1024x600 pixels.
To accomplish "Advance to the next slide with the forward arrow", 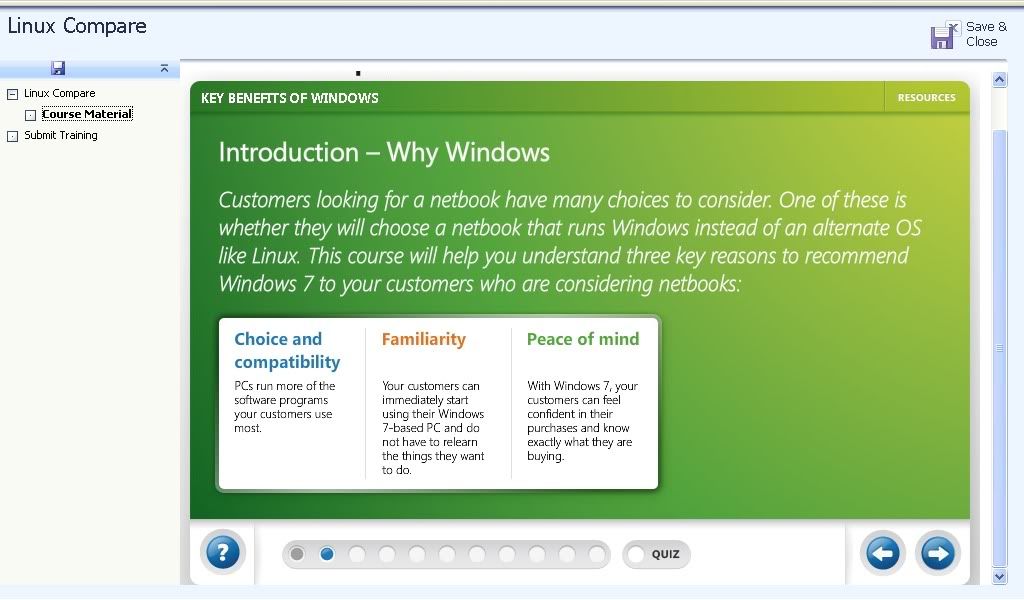I will coord(937,553).
